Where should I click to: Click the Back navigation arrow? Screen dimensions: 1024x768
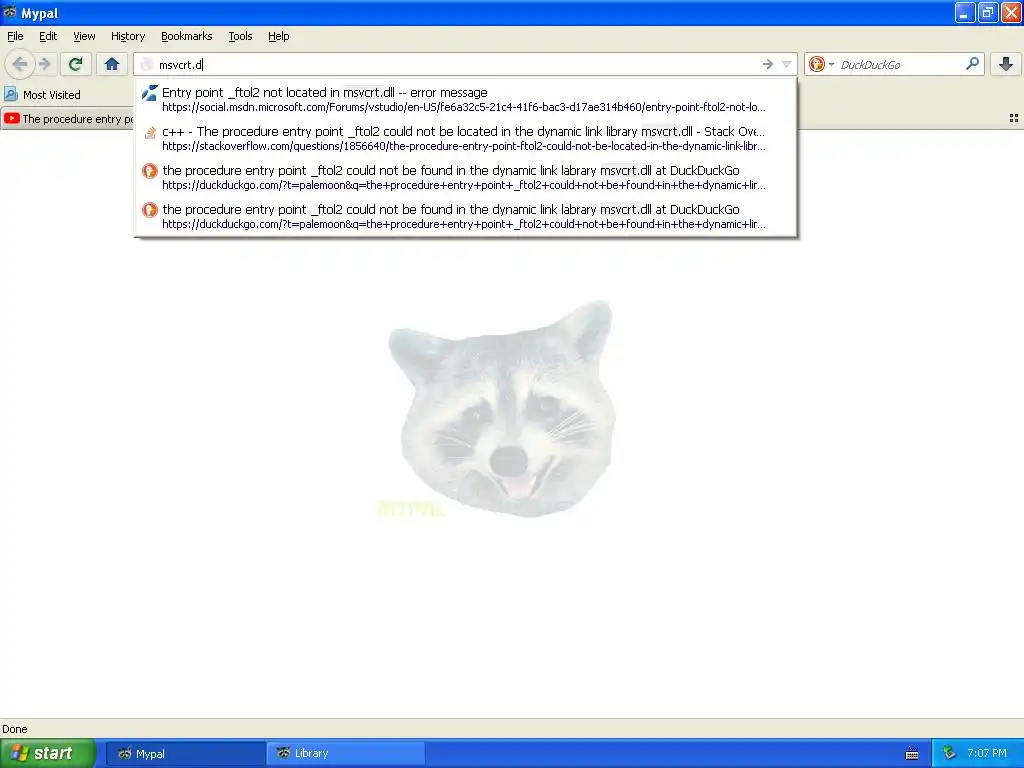point(20,64)
